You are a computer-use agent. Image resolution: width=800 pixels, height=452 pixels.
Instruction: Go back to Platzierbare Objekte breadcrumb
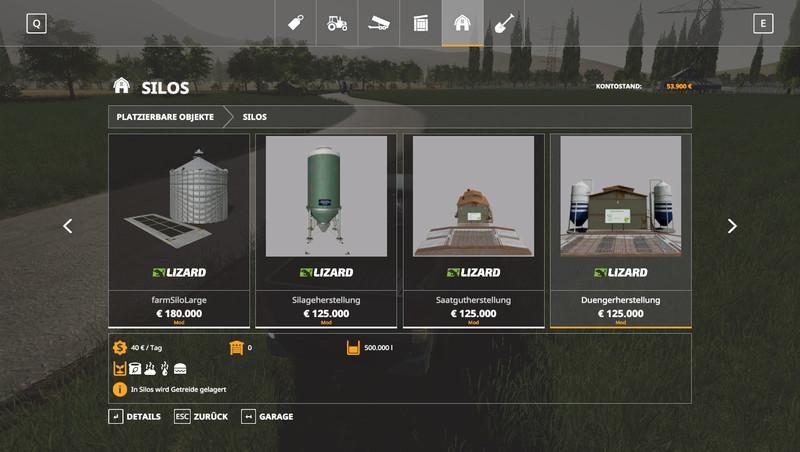pos(165,117)
